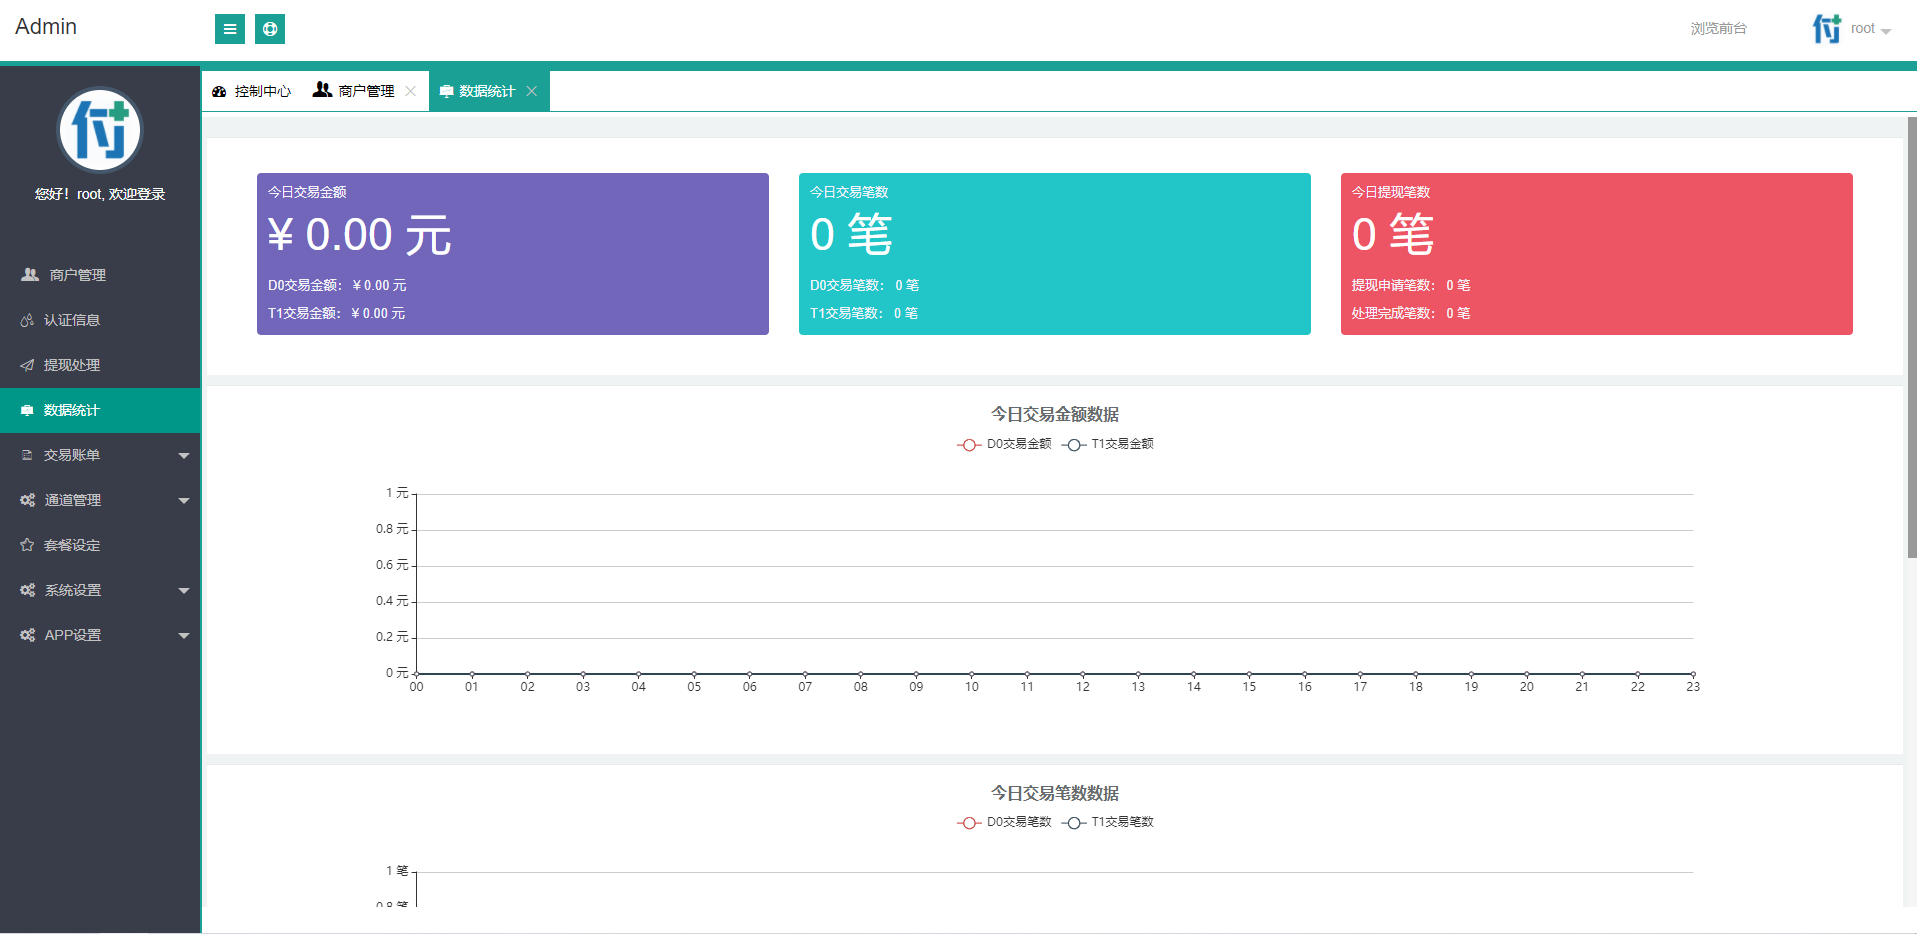Click the globe icon button in header
The height and width of the screenshot is (934, 1917).
click(x=270, y=29)
